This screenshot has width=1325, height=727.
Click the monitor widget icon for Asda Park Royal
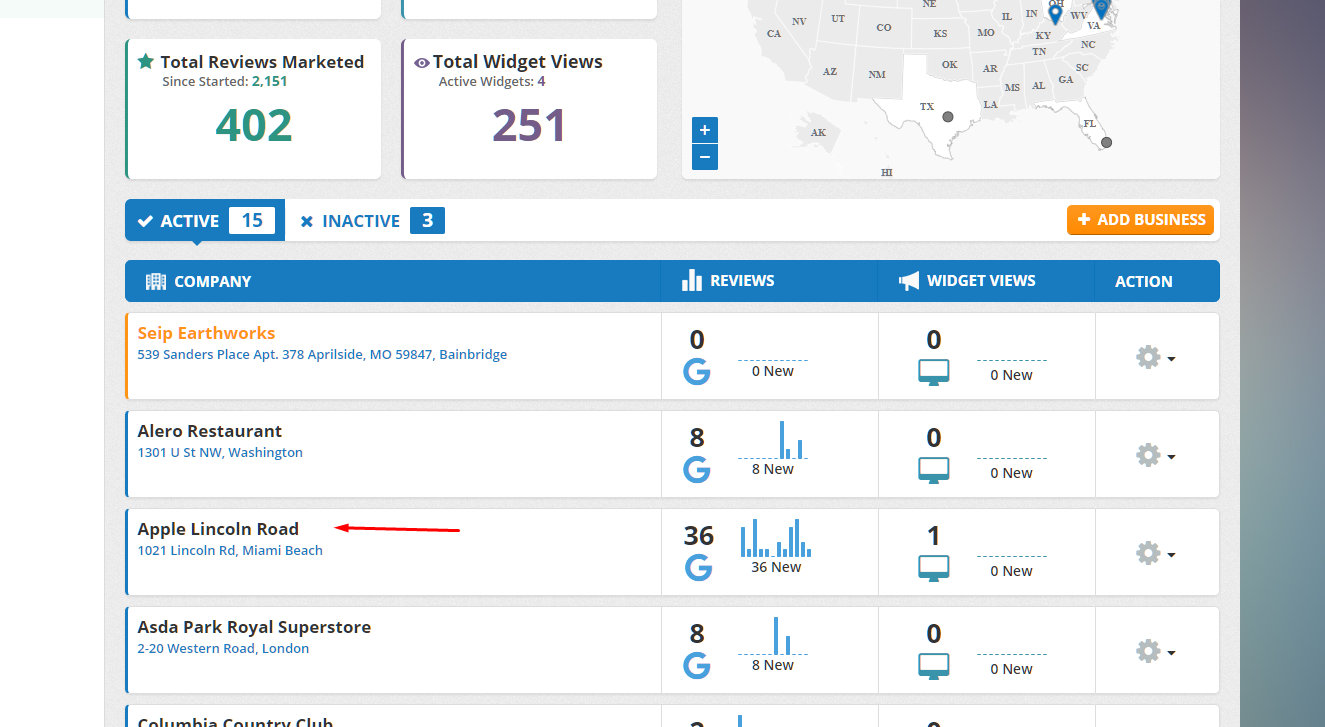click(x=933, y=666)
